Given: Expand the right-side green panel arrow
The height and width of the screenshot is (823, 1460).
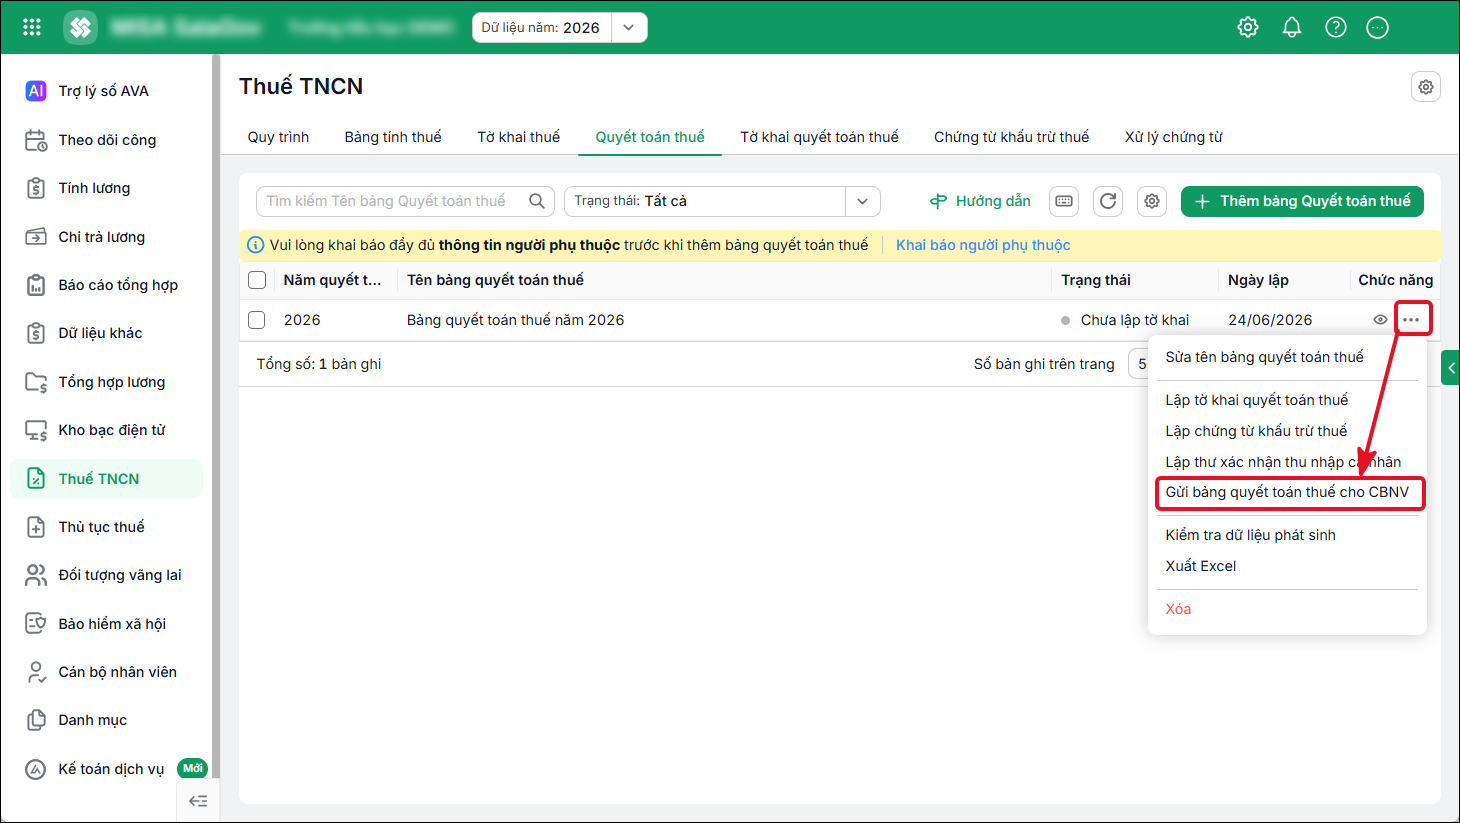Looking at the screenshot, I should point(1451,368).
